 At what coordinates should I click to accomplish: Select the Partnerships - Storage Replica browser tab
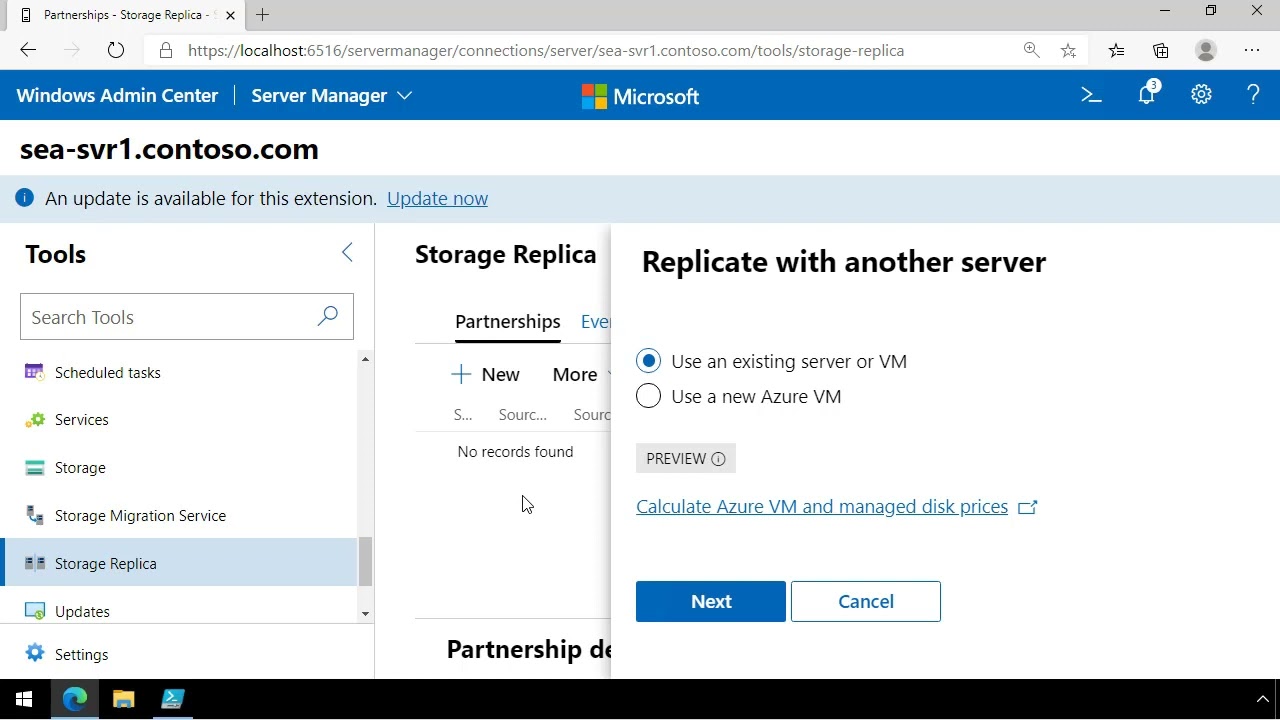pyautogui.click(x=124, y=15)
